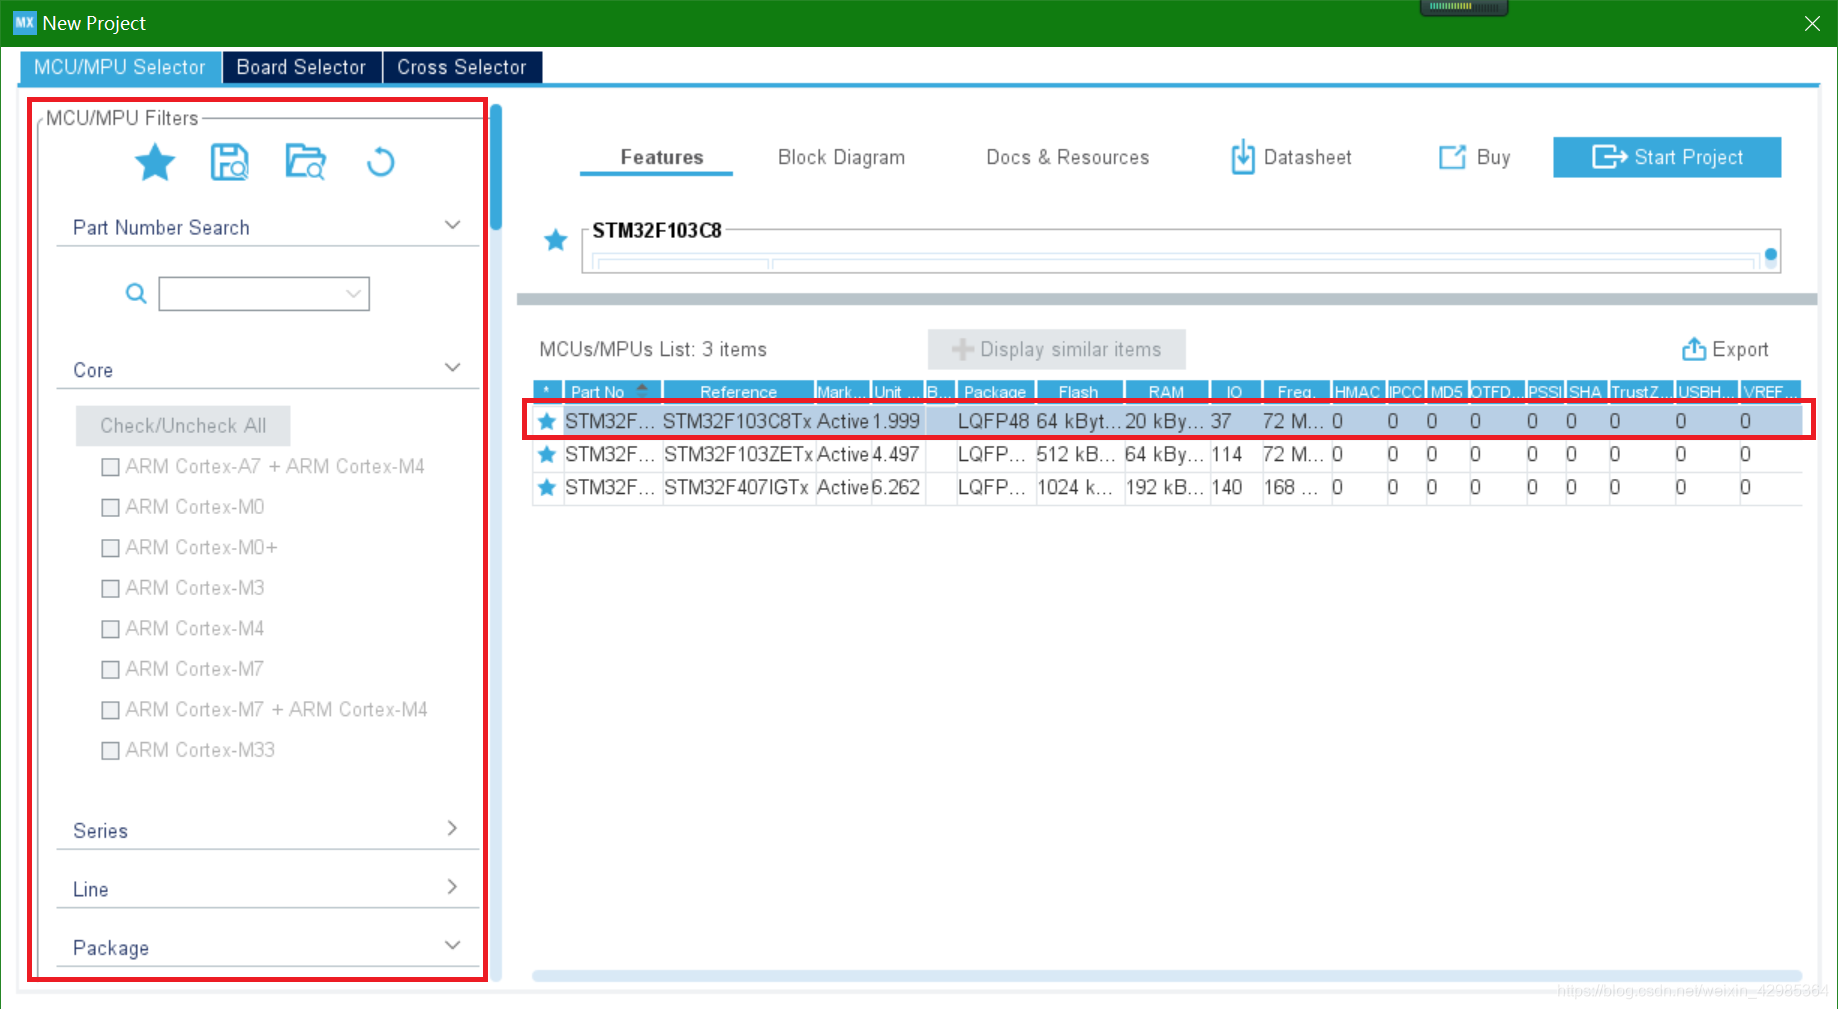Click the Buy external link icon
The height and width of the screenshot is (1009, 1838).
[1452, 157]
